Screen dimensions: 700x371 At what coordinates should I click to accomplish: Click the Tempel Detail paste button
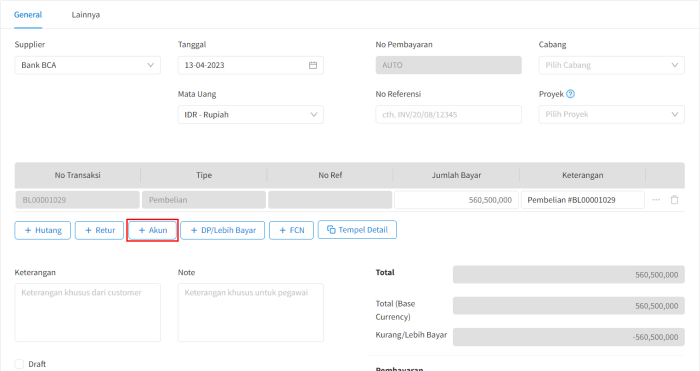pyautogui.click(x=357, y=230)
